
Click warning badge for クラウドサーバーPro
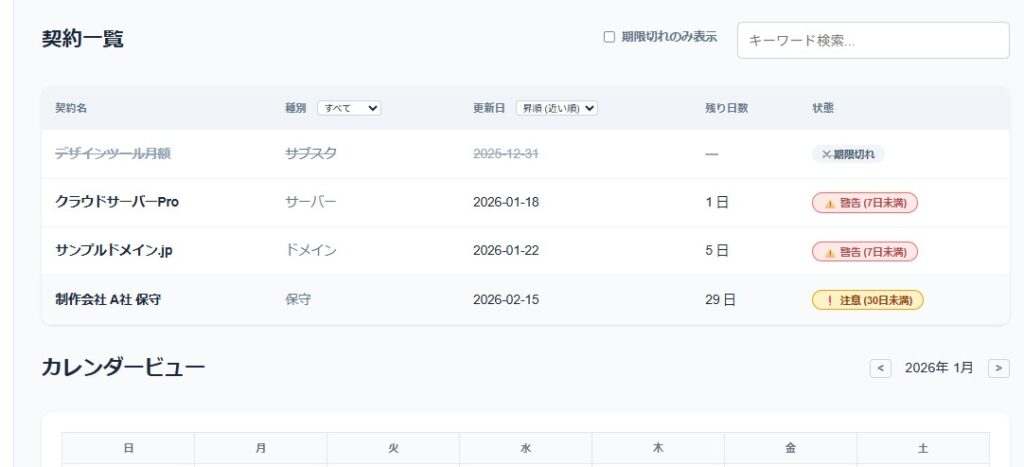[864, 203]
